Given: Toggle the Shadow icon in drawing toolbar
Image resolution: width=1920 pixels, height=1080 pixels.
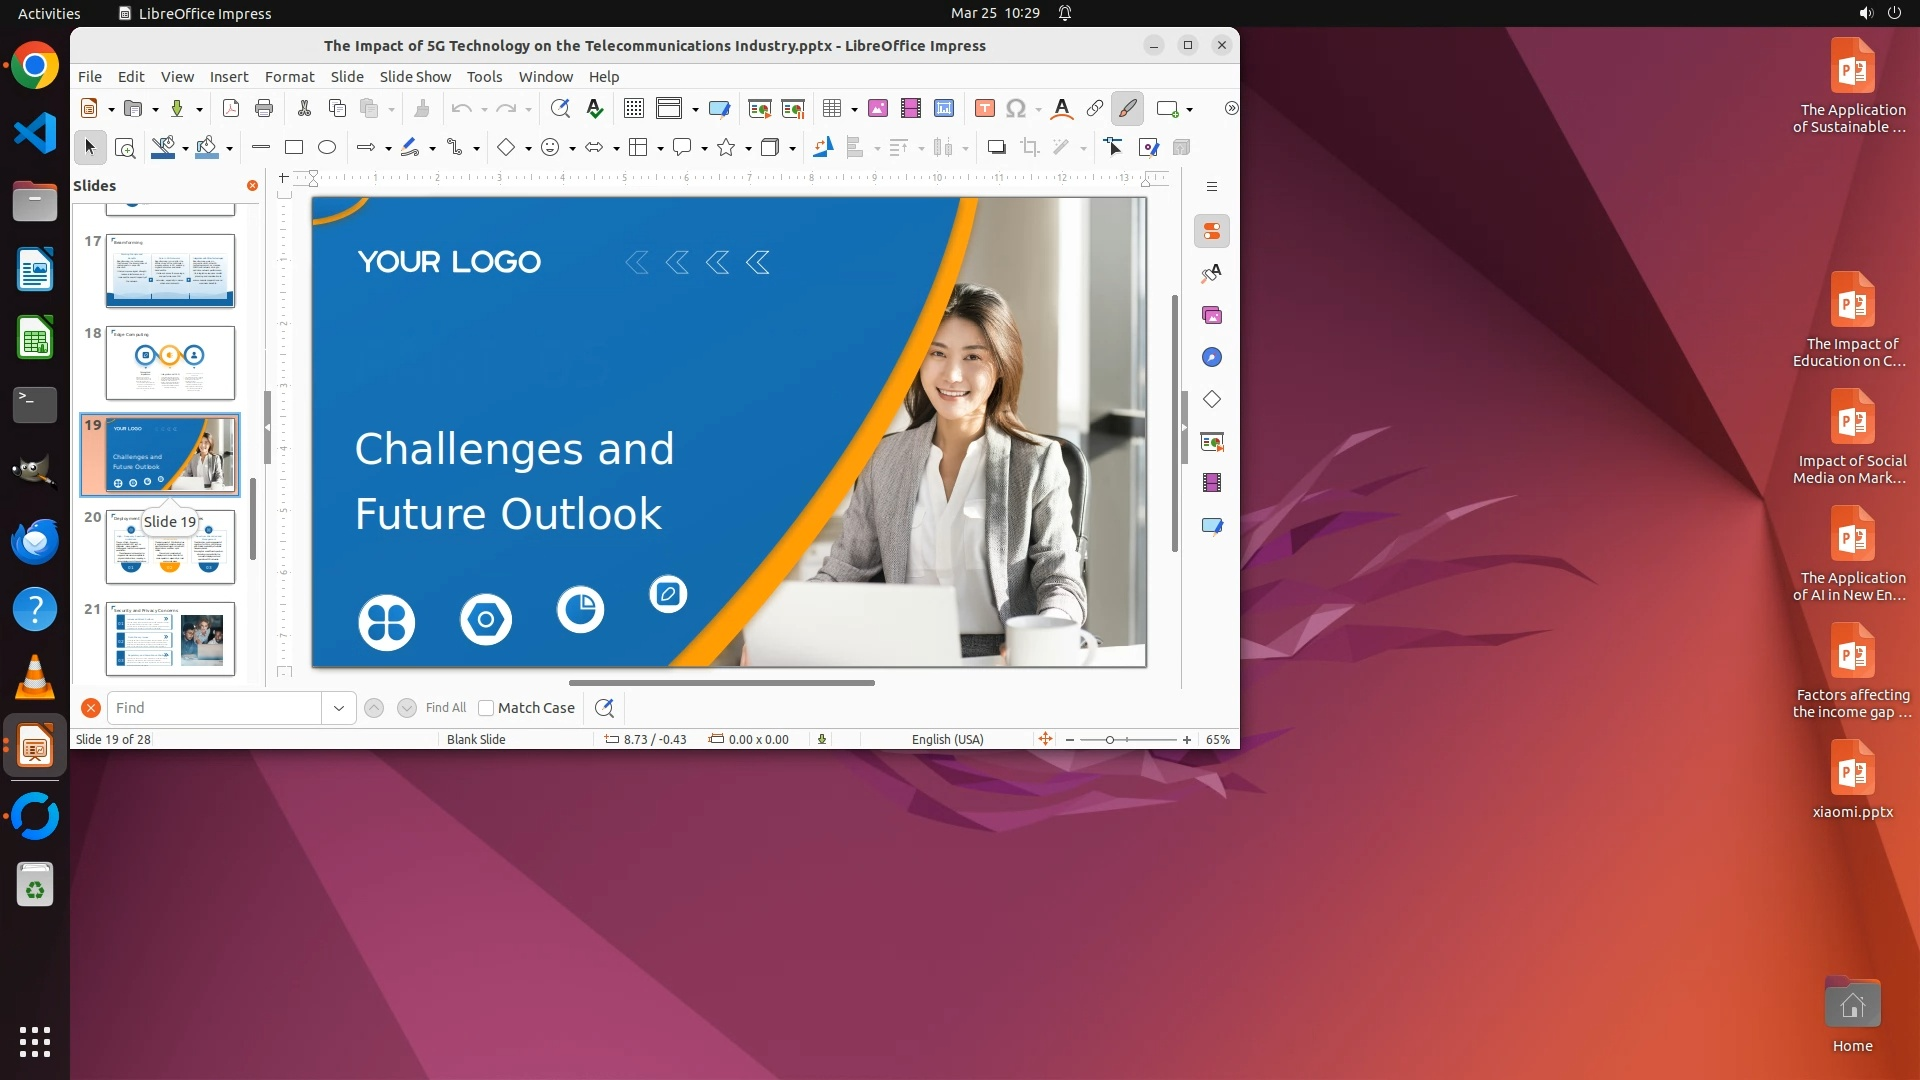Looking at the screenshot, I should [996, 148].
